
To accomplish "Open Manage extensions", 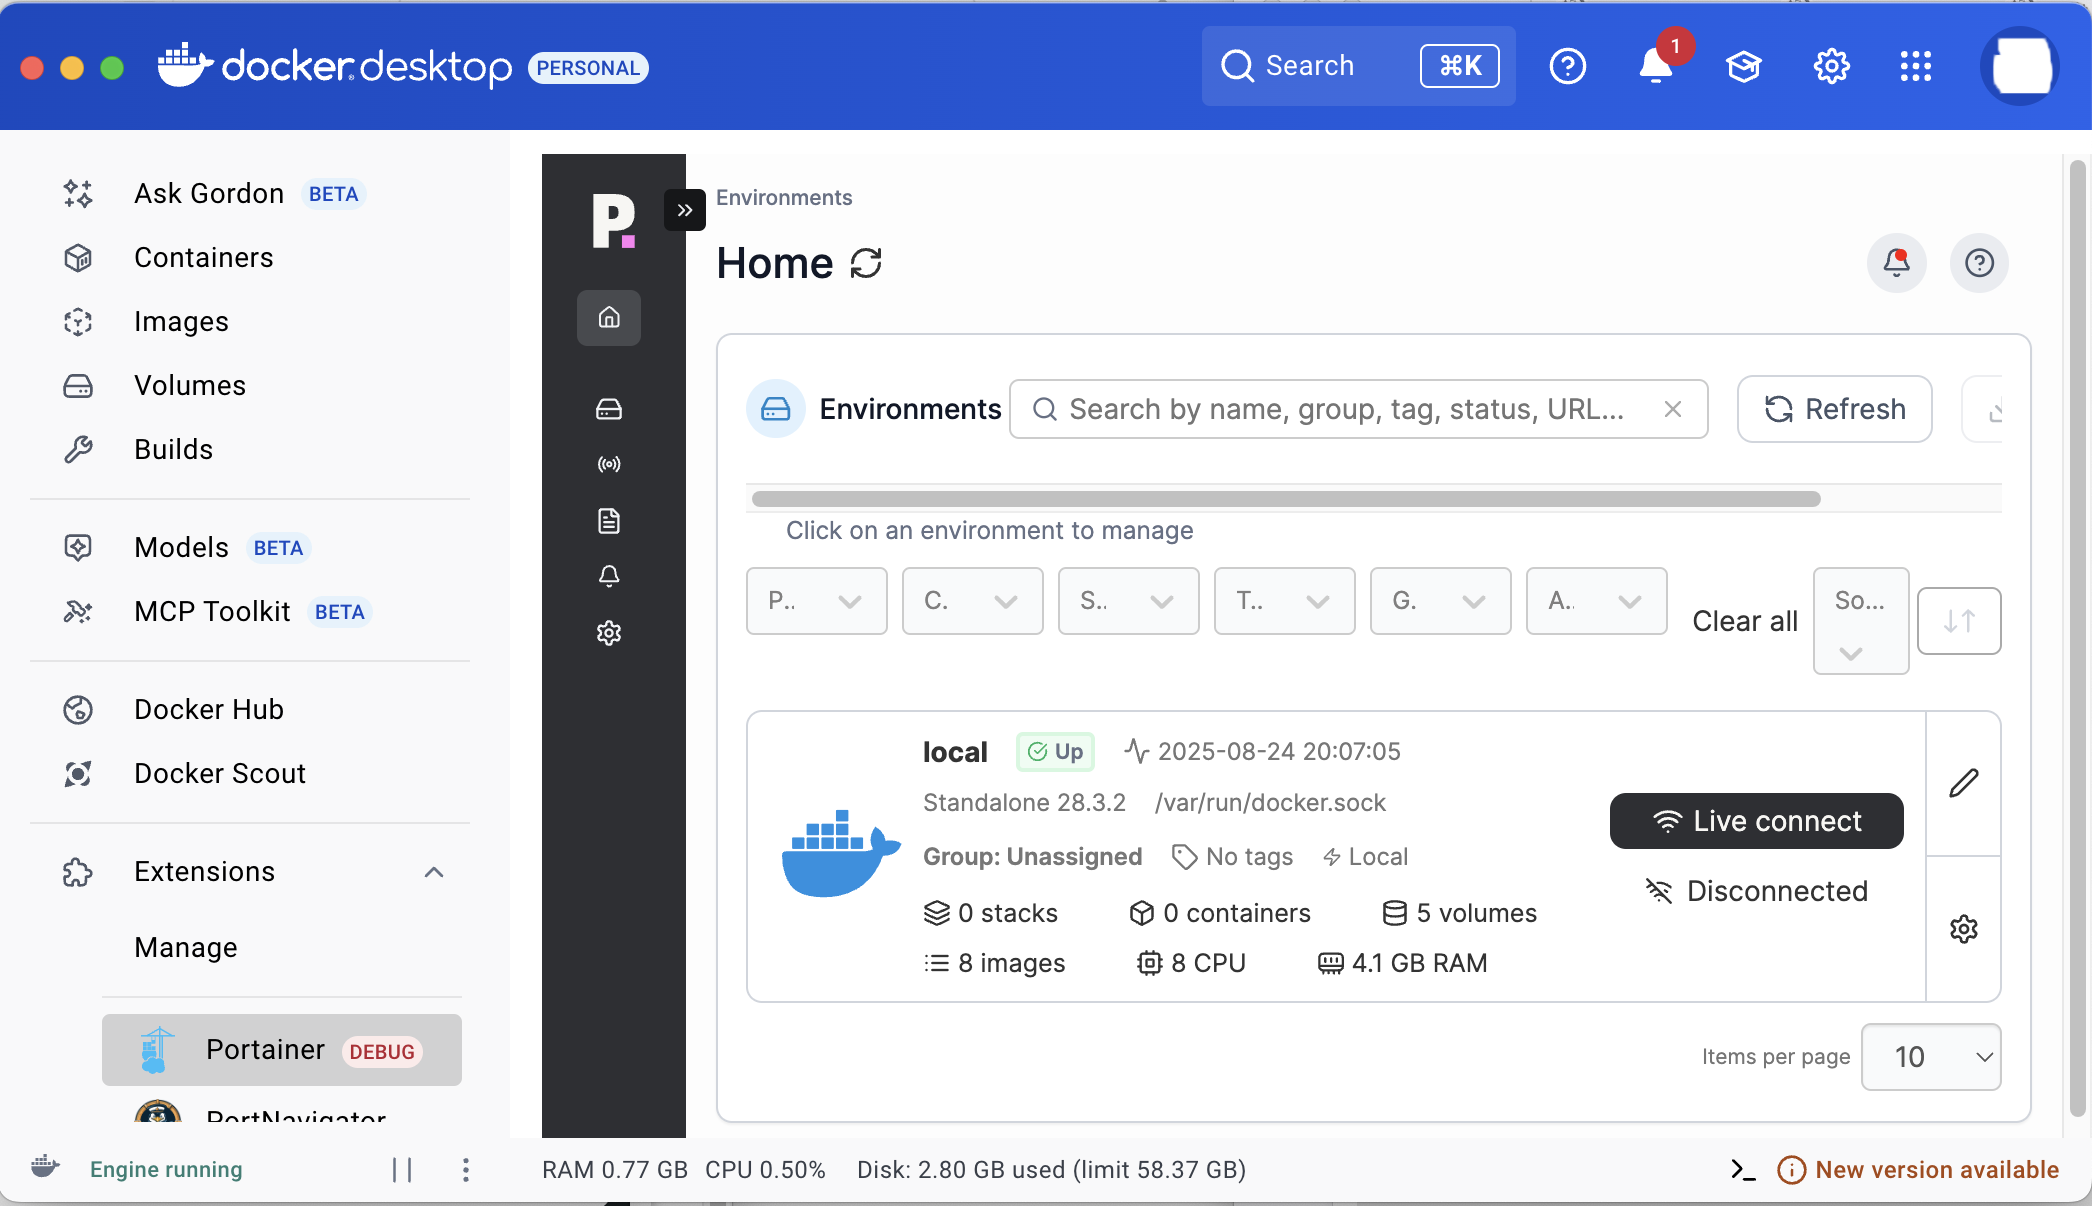I will pyautogui.click(x=186, y=947).
